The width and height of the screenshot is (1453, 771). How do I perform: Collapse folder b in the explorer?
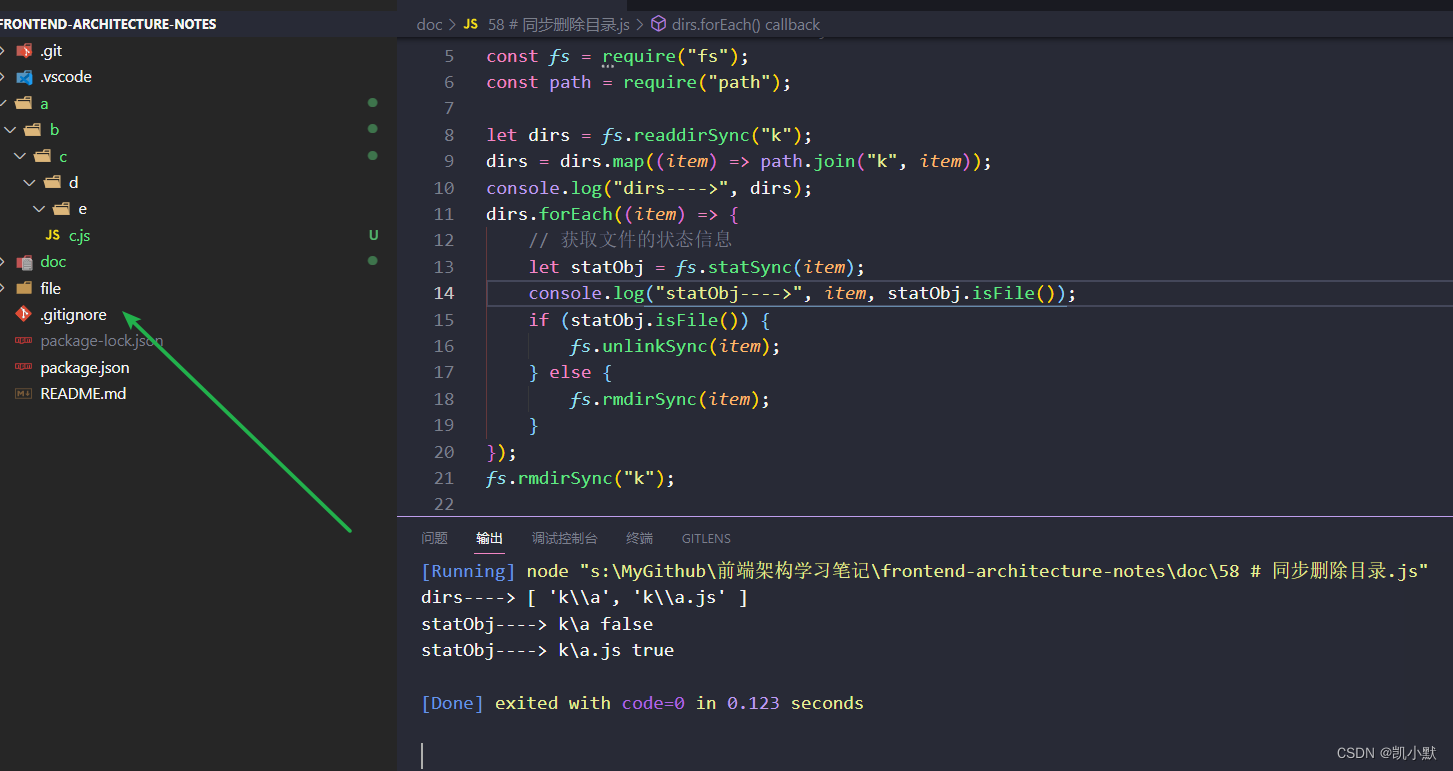pyautogui.click(x=10, y=130)
